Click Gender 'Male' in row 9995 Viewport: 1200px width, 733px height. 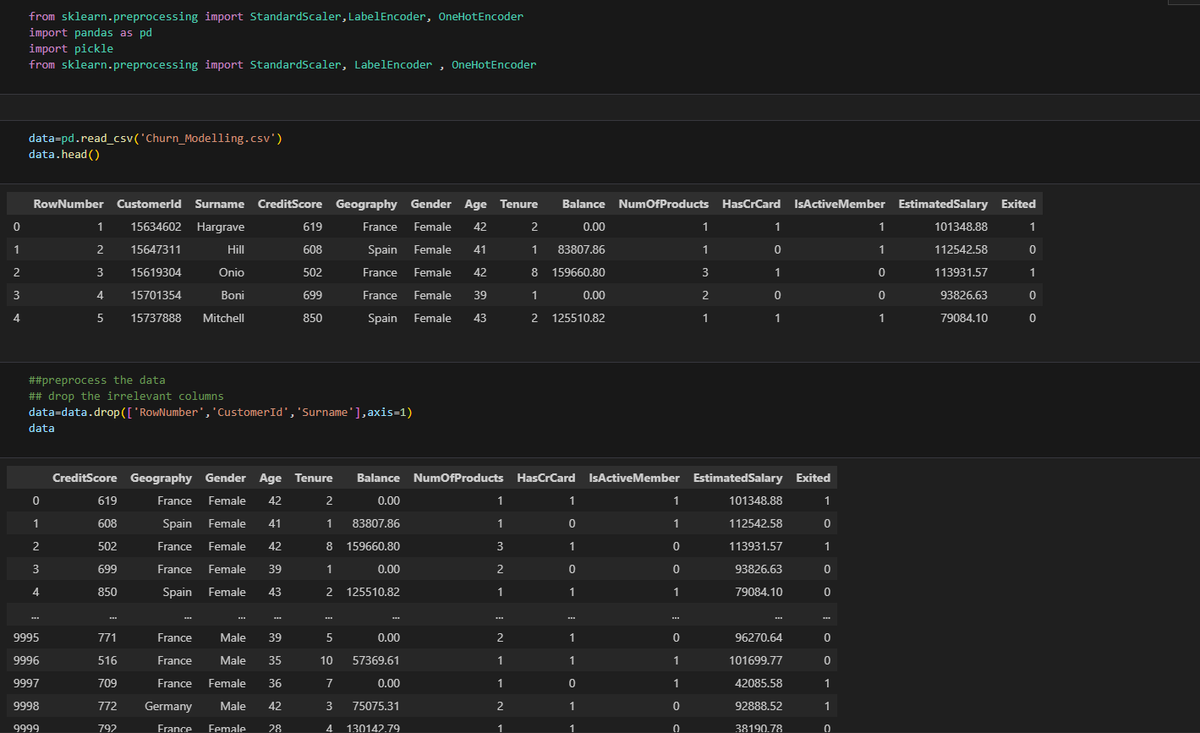(233, 638)
